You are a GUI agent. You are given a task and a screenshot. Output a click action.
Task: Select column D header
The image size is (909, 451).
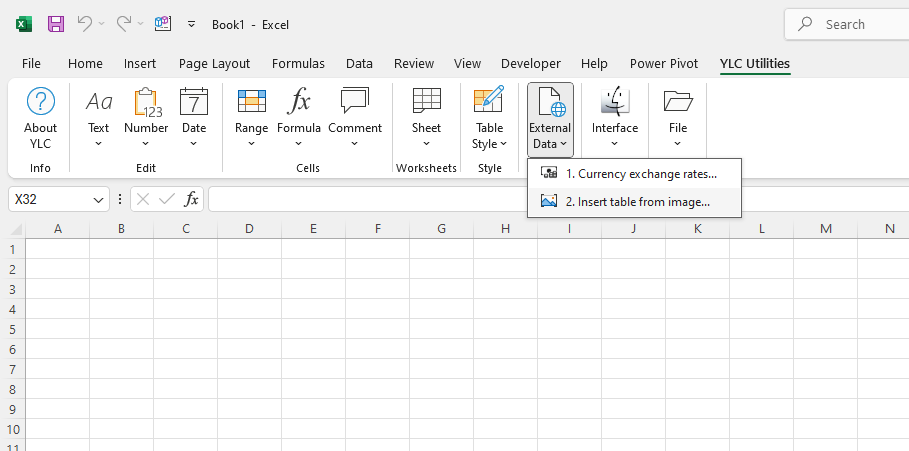[x=249, y=229]
